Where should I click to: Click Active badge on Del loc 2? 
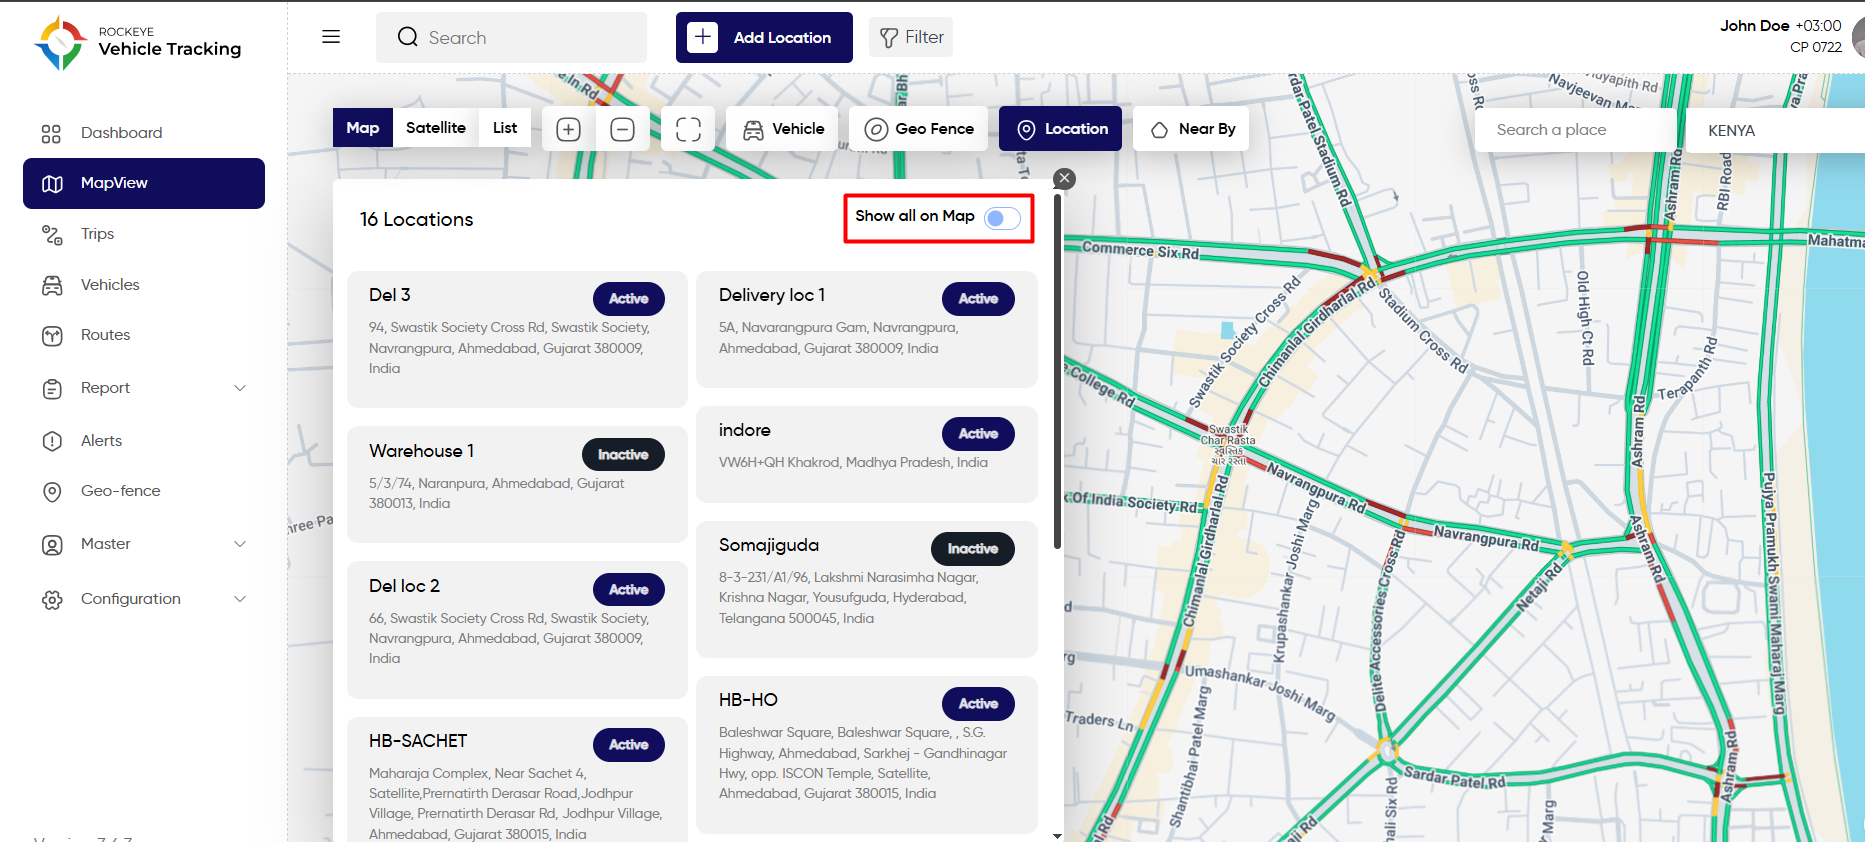[629, 590]
